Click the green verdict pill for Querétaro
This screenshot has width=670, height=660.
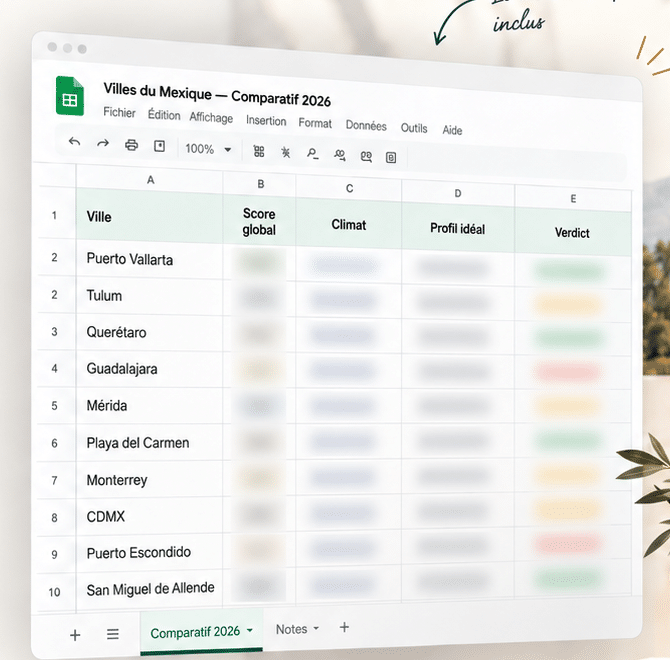click(x=569, y=338)
